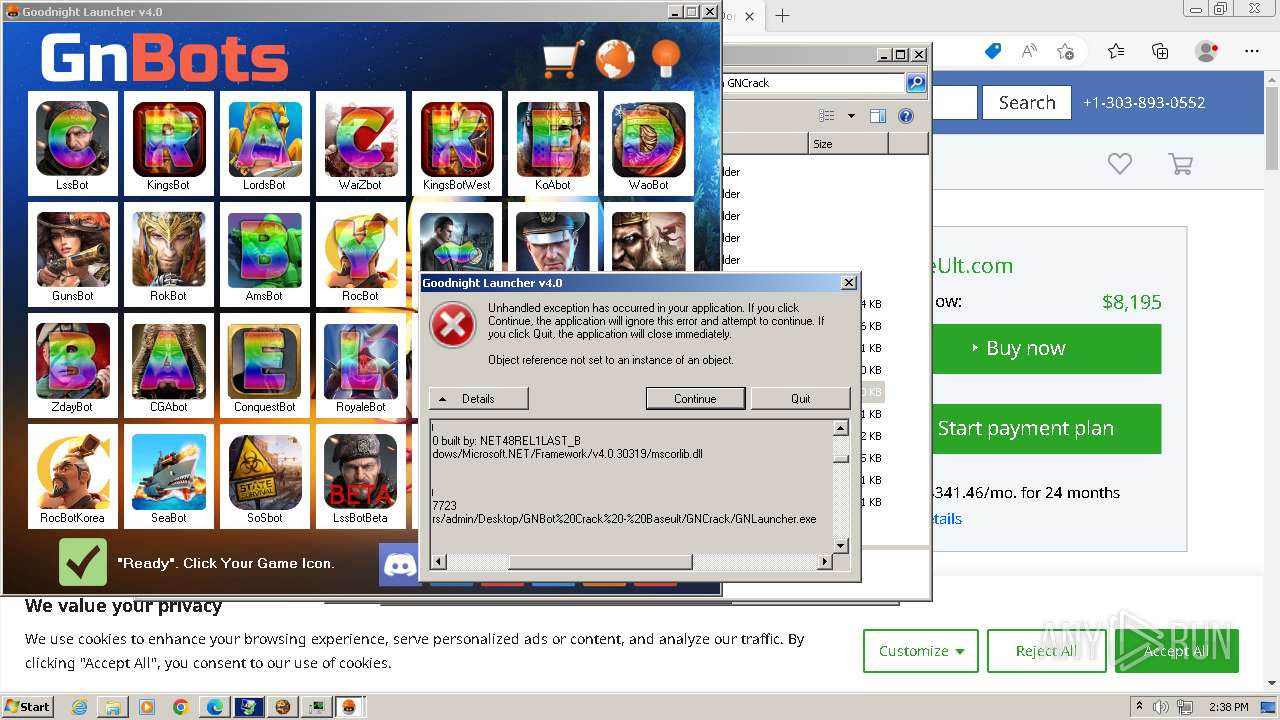Click the GNCrack search field in Explorer
1280x720 pixels.
coord(812,83)
